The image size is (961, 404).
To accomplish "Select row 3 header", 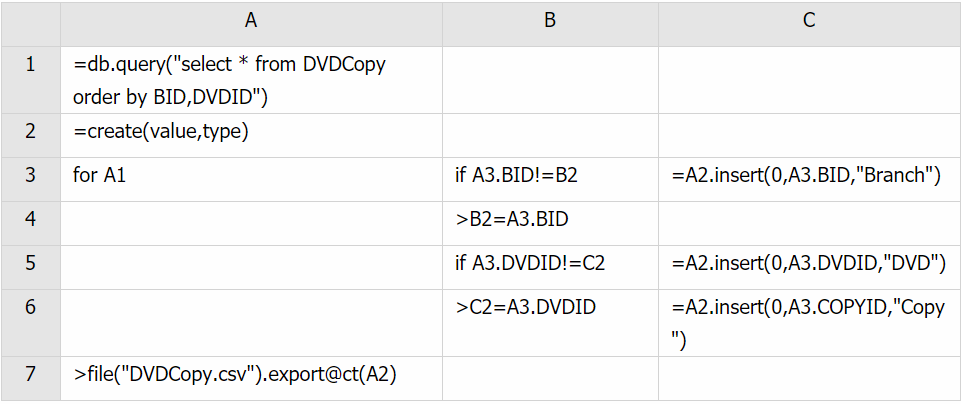I will pos(30,179).
